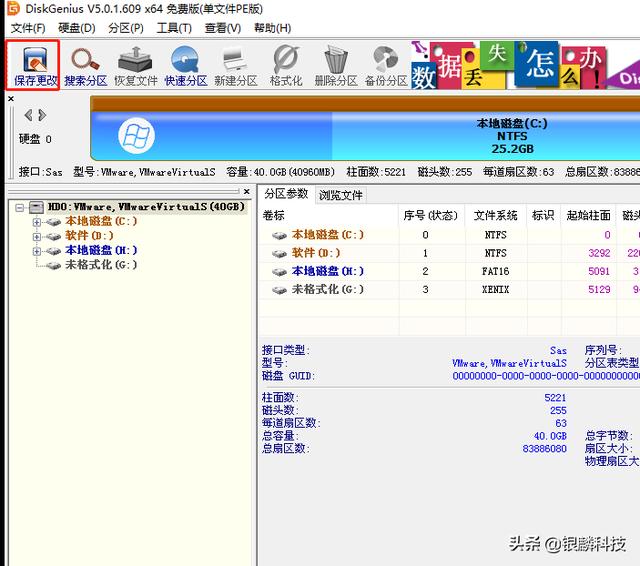Open the 恢复文件 recover files tool
This screenshot has height=566, width=640.
pyautogui.click(x=136, y=65)
